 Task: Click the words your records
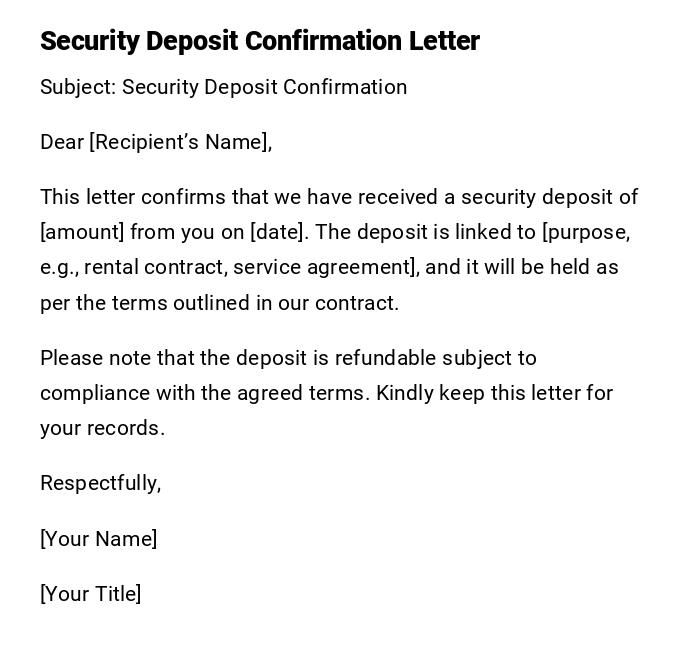(x=102, y=428)
